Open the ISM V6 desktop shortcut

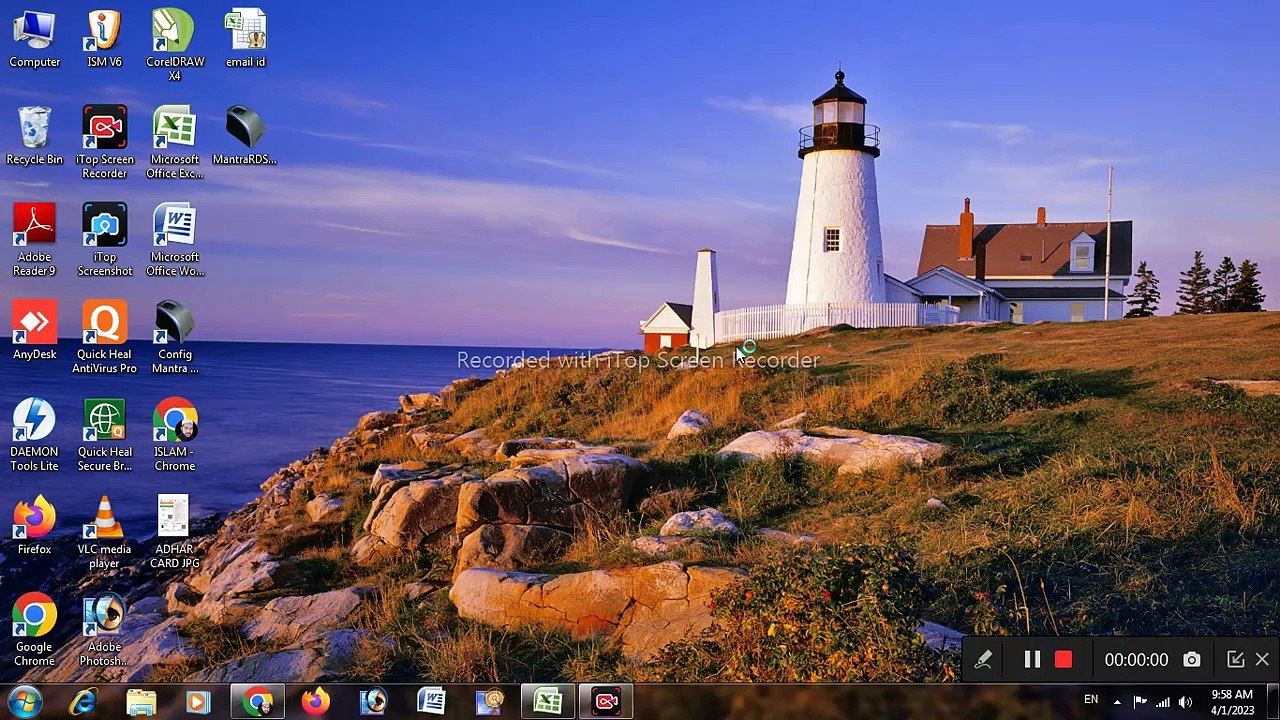[104, 39]
